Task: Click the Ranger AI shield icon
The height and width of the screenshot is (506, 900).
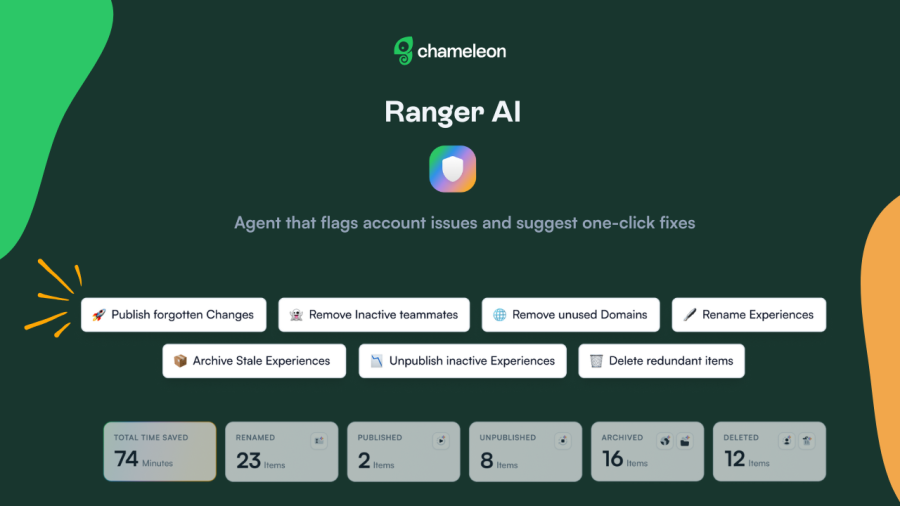Action: [452, 169]
